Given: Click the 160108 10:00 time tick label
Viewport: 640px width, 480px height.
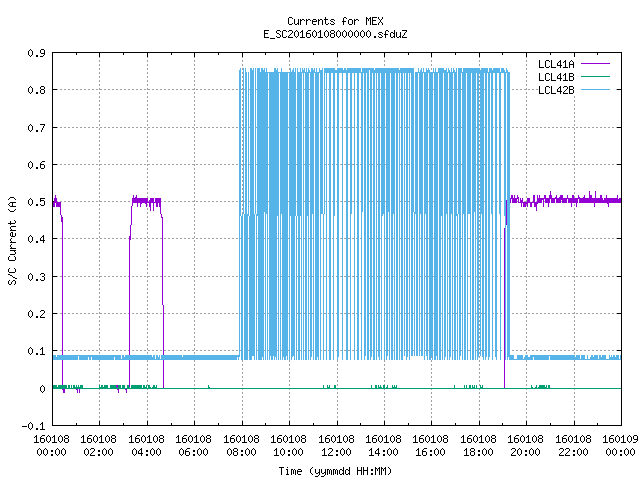Looking at the screenshot, I should [x=289, y=446].
